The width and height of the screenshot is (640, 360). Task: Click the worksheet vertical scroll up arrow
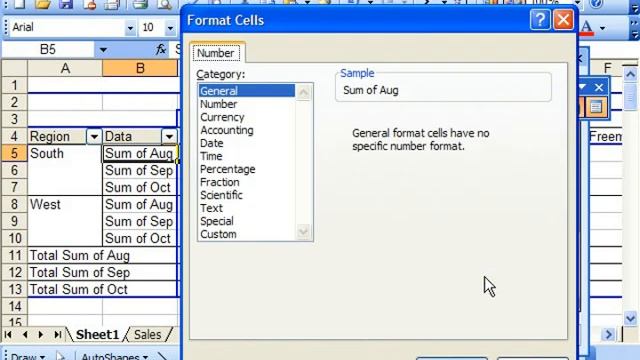point(631,73)
